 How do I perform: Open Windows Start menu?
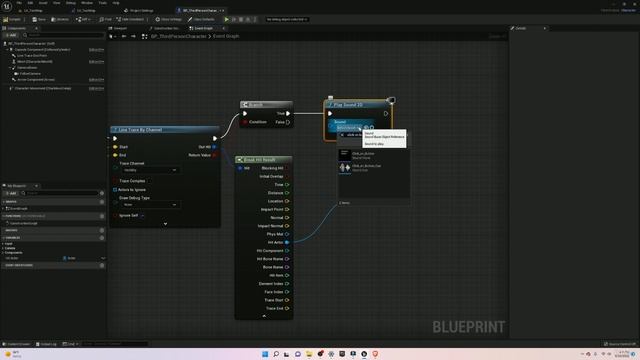265,354
